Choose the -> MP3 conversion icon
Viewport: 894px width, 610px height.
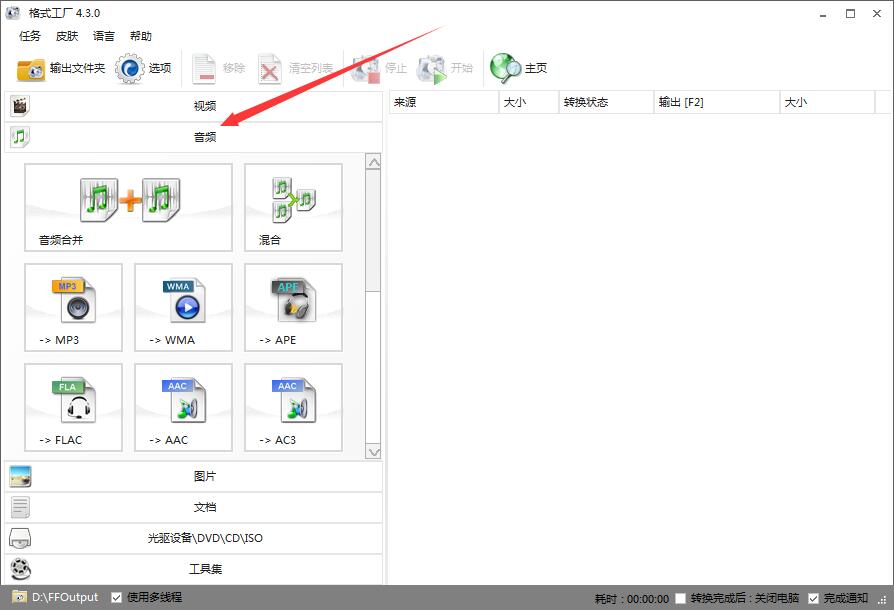coord(74,308)
